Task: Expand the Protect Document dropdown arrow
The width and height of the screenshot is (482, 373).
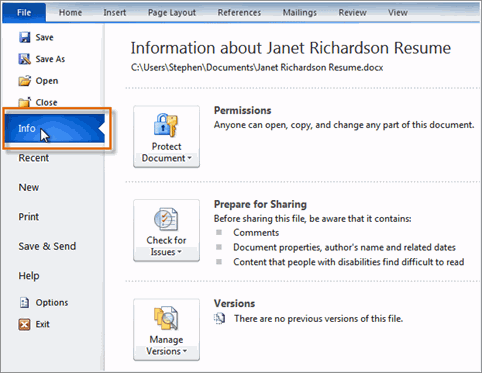Action: [189, 157]
